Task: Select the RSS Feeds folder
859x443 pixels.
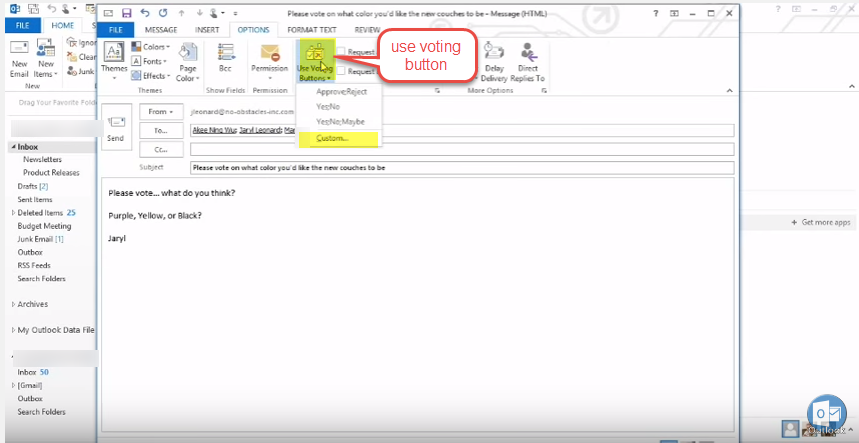Action: tap(34, 265)
